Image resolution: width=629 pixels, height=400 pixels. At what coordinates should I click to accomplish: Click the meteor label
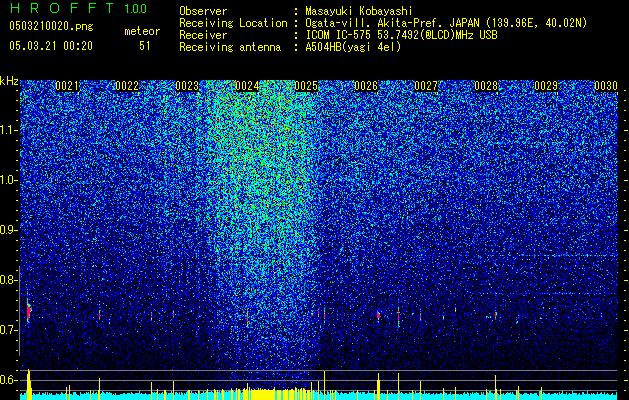coord(142,31)
